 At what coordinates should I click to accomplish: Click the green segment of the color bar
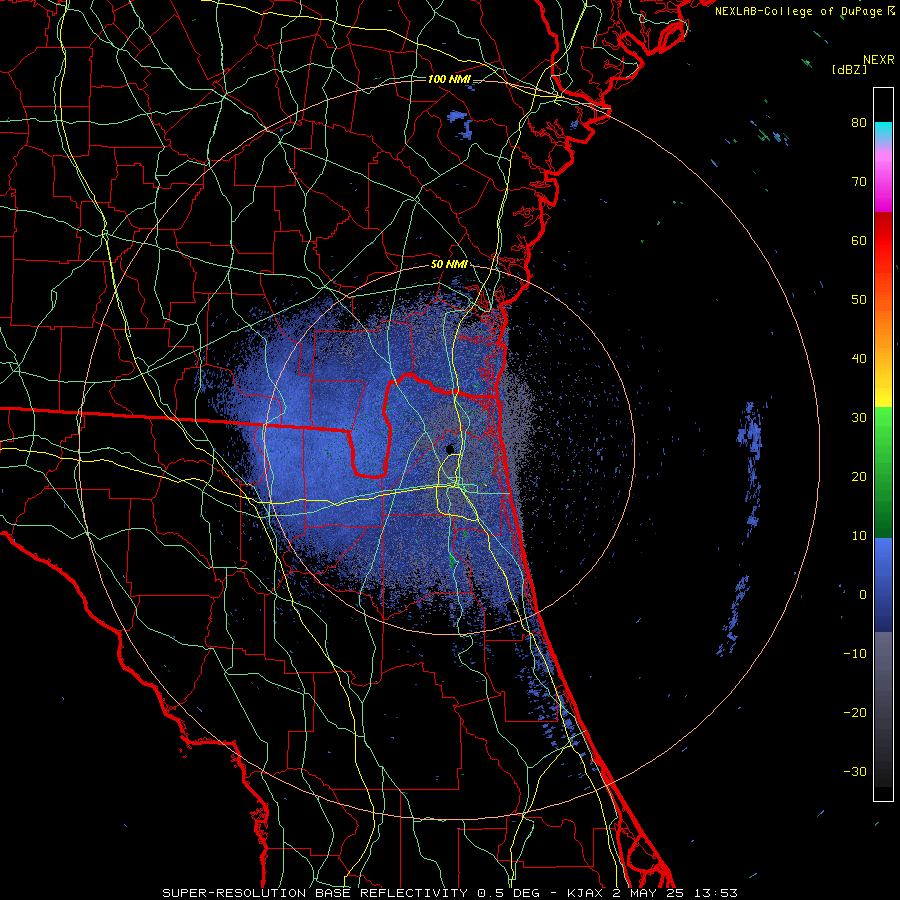883,472
